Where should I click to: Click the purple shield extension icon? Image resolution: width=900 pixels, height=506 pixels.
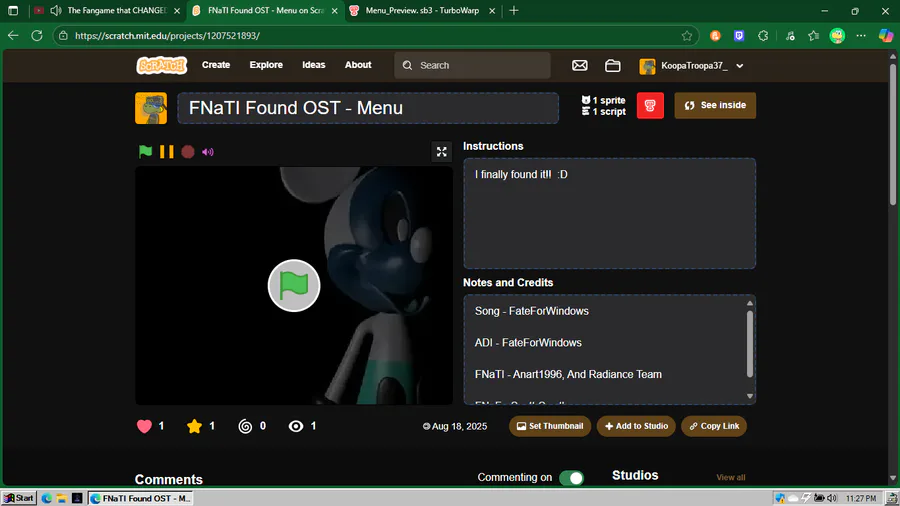(739, 36)
